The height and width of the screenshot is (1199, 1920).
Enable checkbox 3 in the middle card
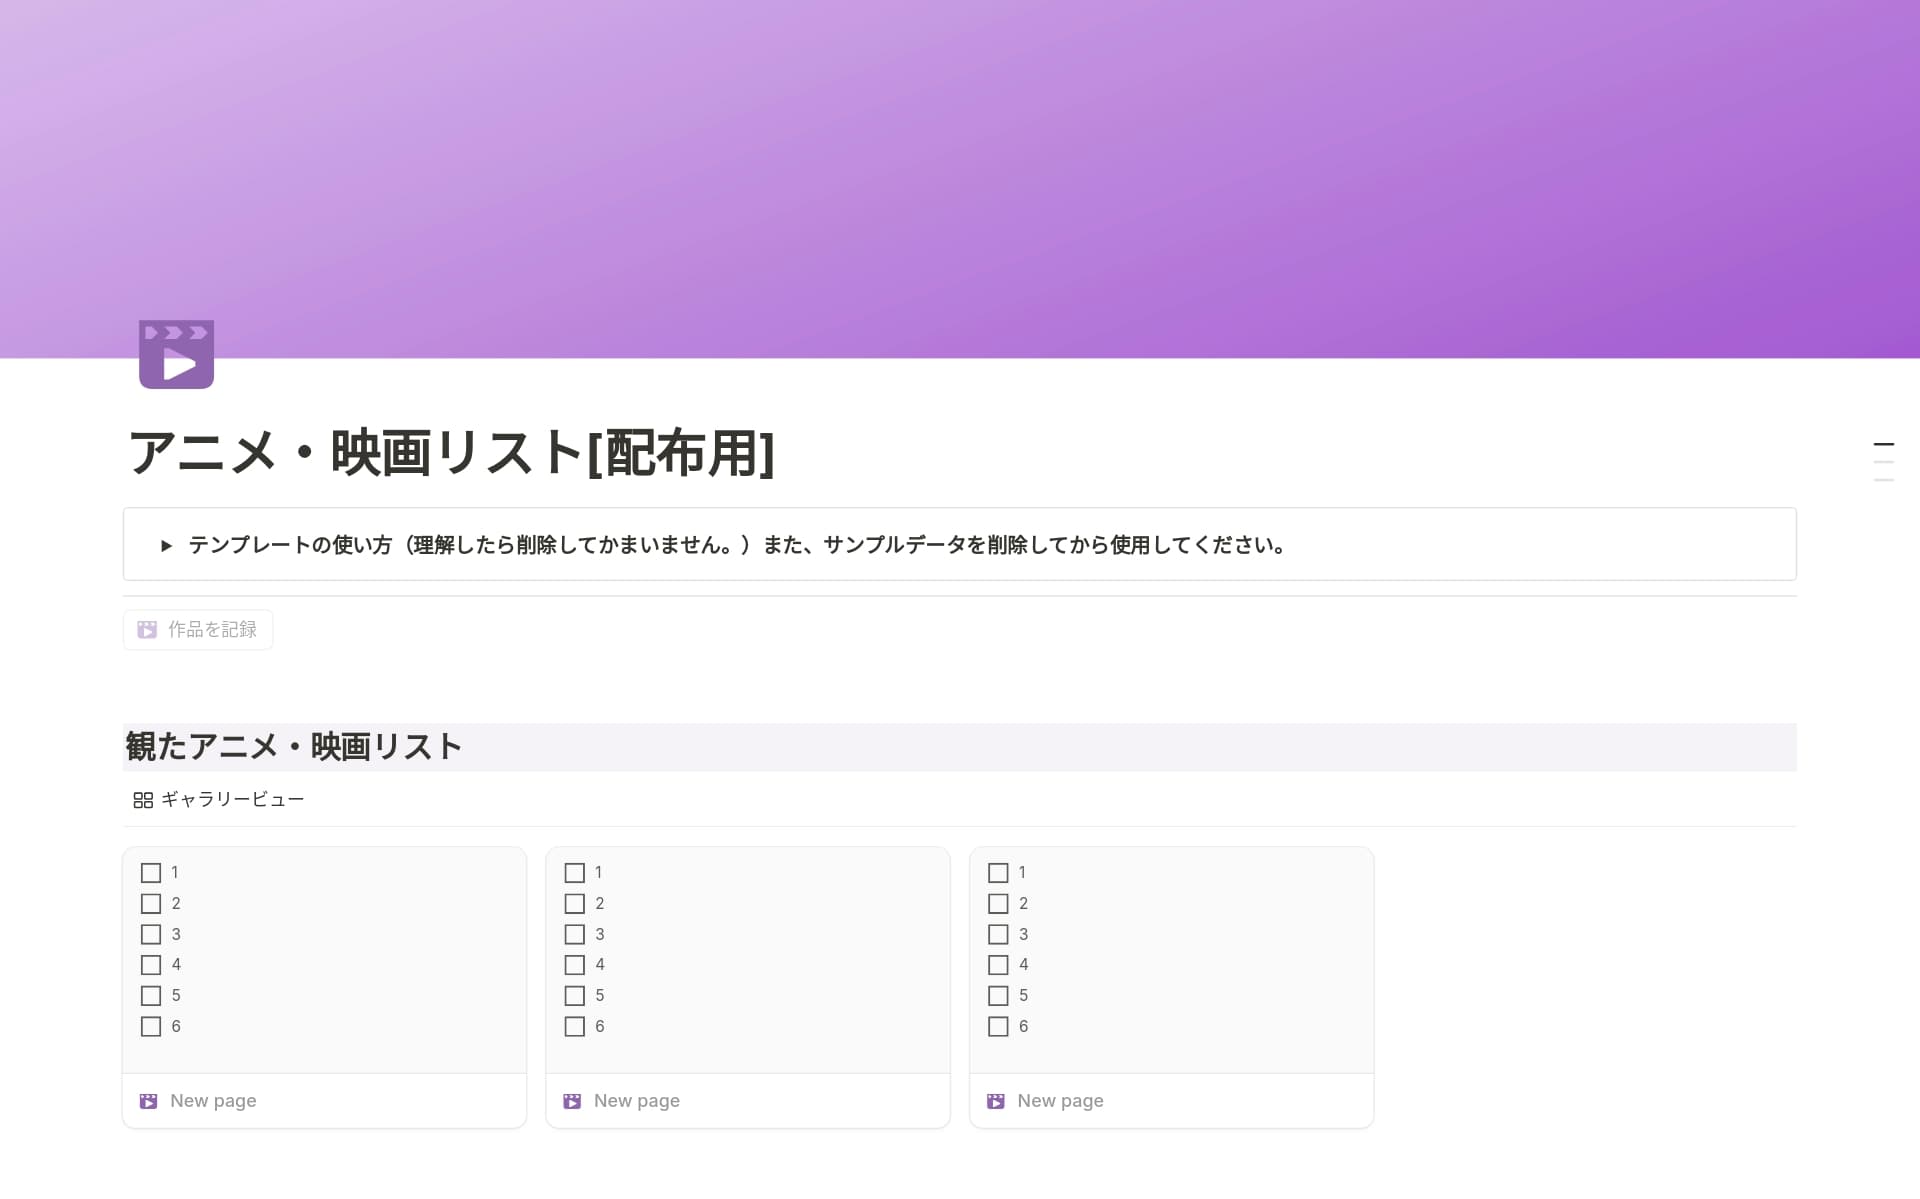click(x=575, y=934)
